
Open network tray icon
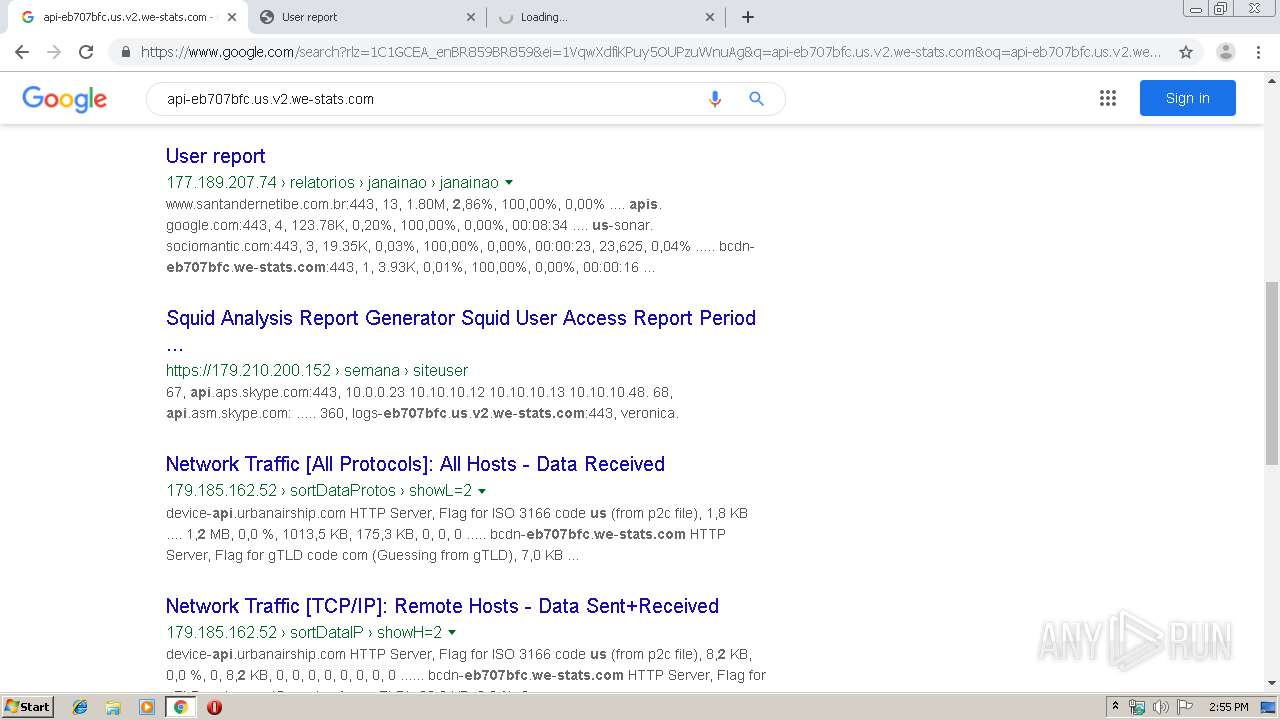[x=1137, y=707]
